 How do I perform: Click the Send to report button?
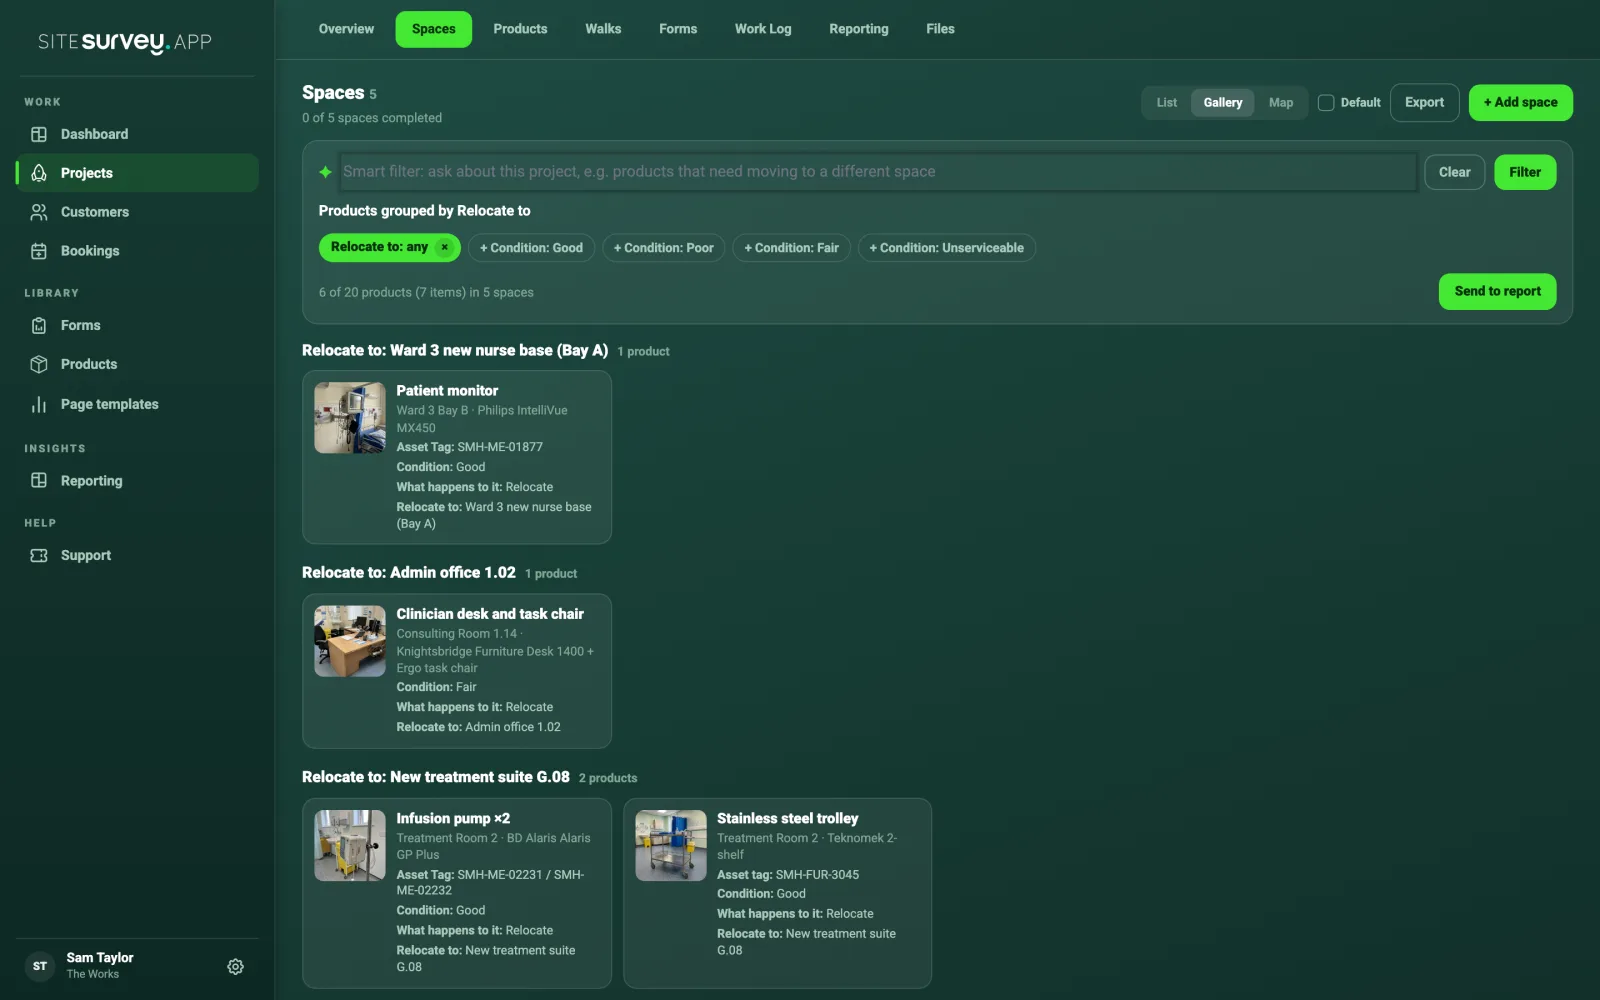(1497, 291)
